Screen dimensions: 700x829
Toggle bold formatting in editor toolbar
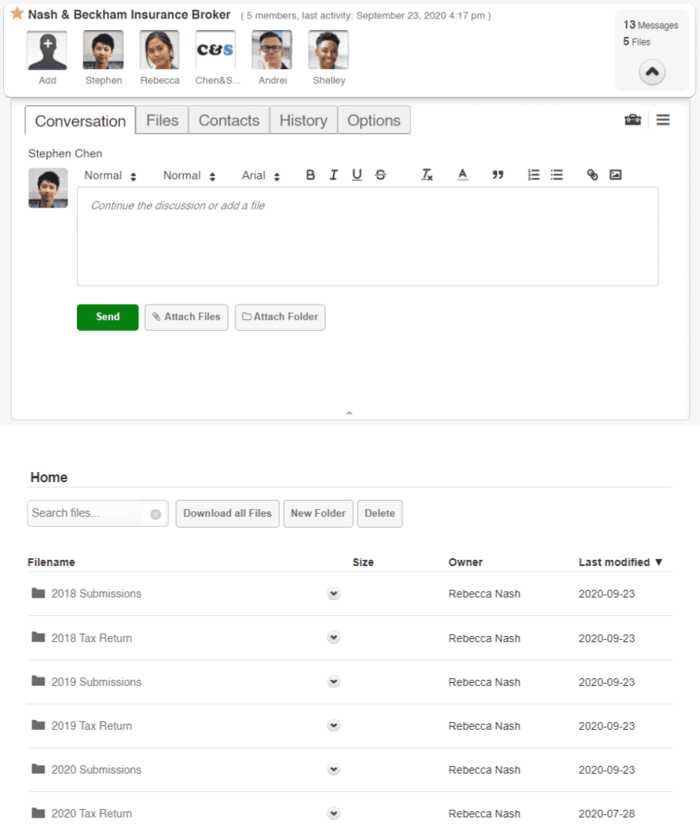pos(310,175)
